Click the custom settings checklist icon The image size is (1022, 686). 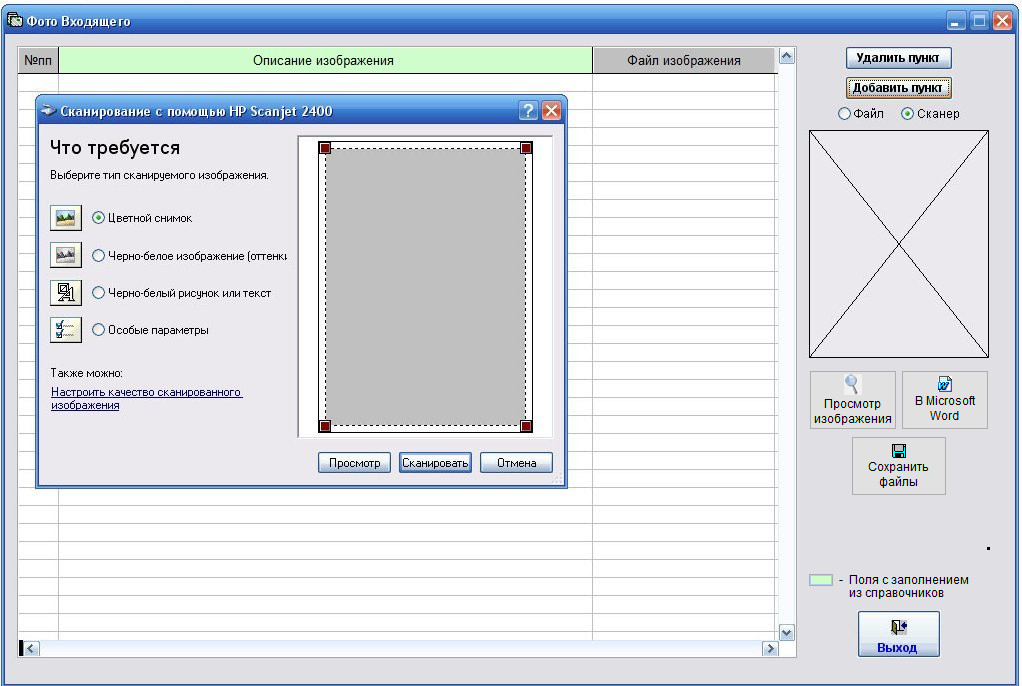click(x=66, y=330)
